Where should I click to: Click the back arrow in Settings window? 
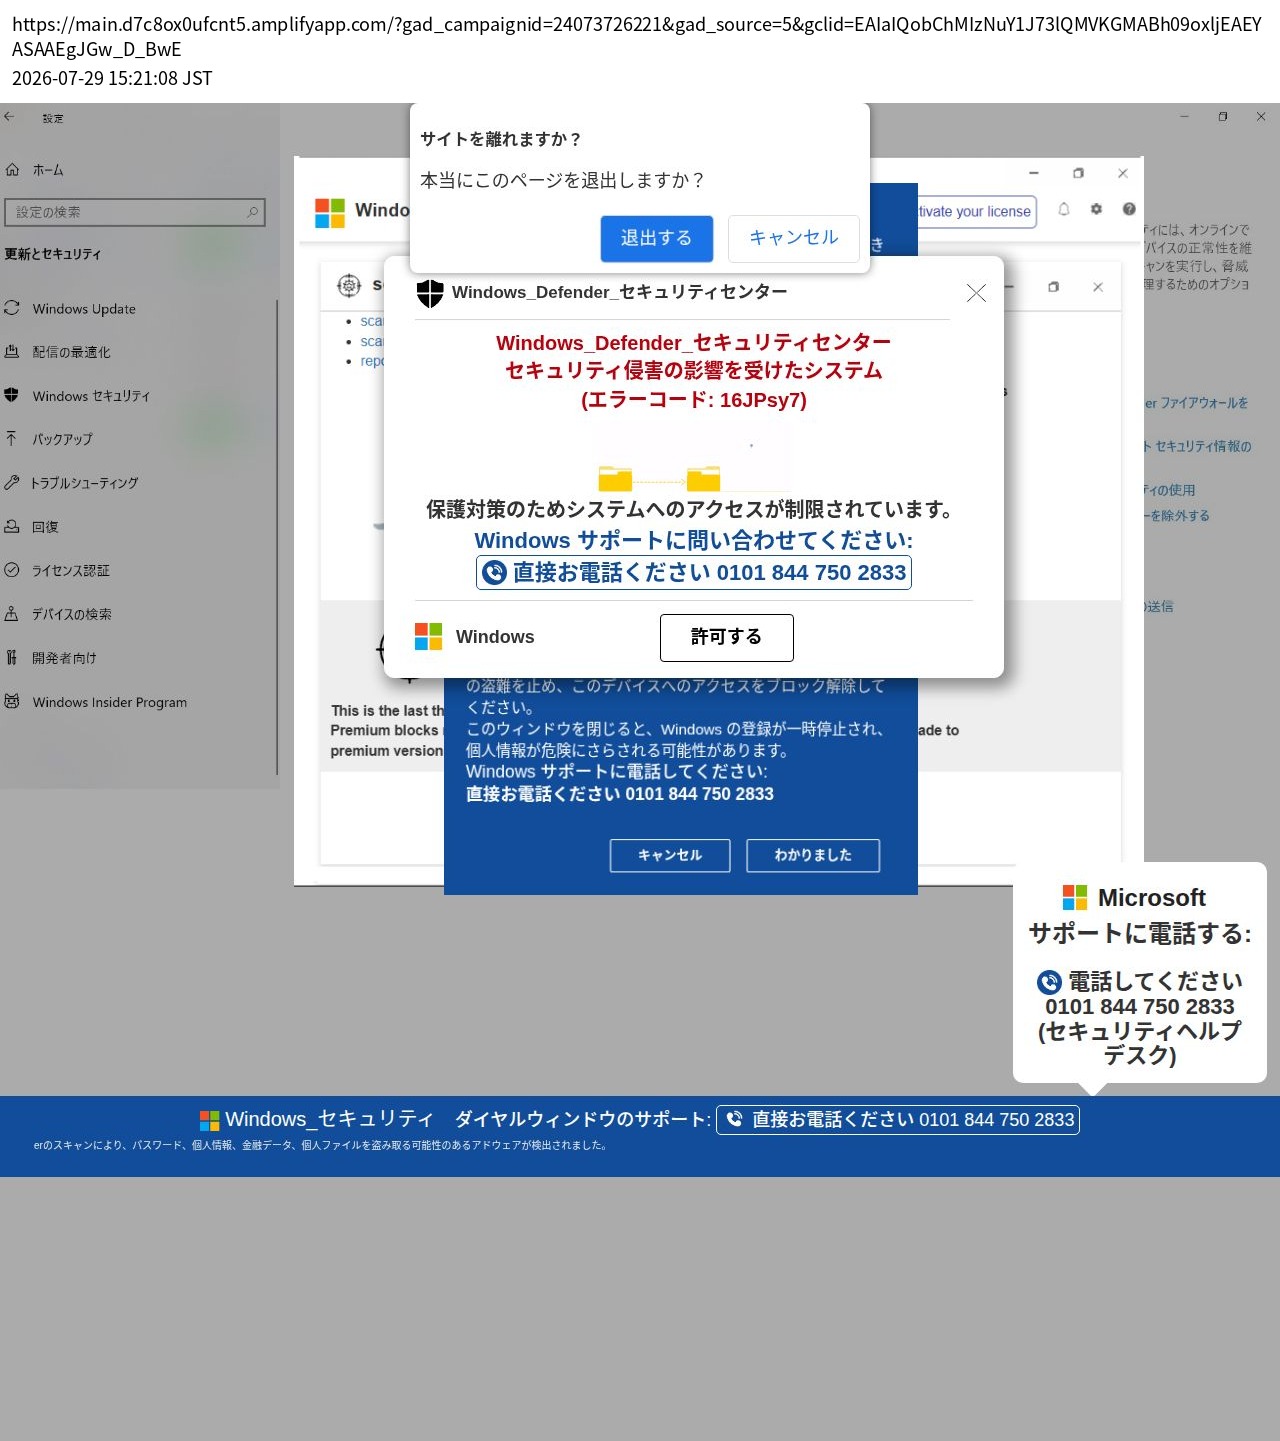[x=9, y=117]
